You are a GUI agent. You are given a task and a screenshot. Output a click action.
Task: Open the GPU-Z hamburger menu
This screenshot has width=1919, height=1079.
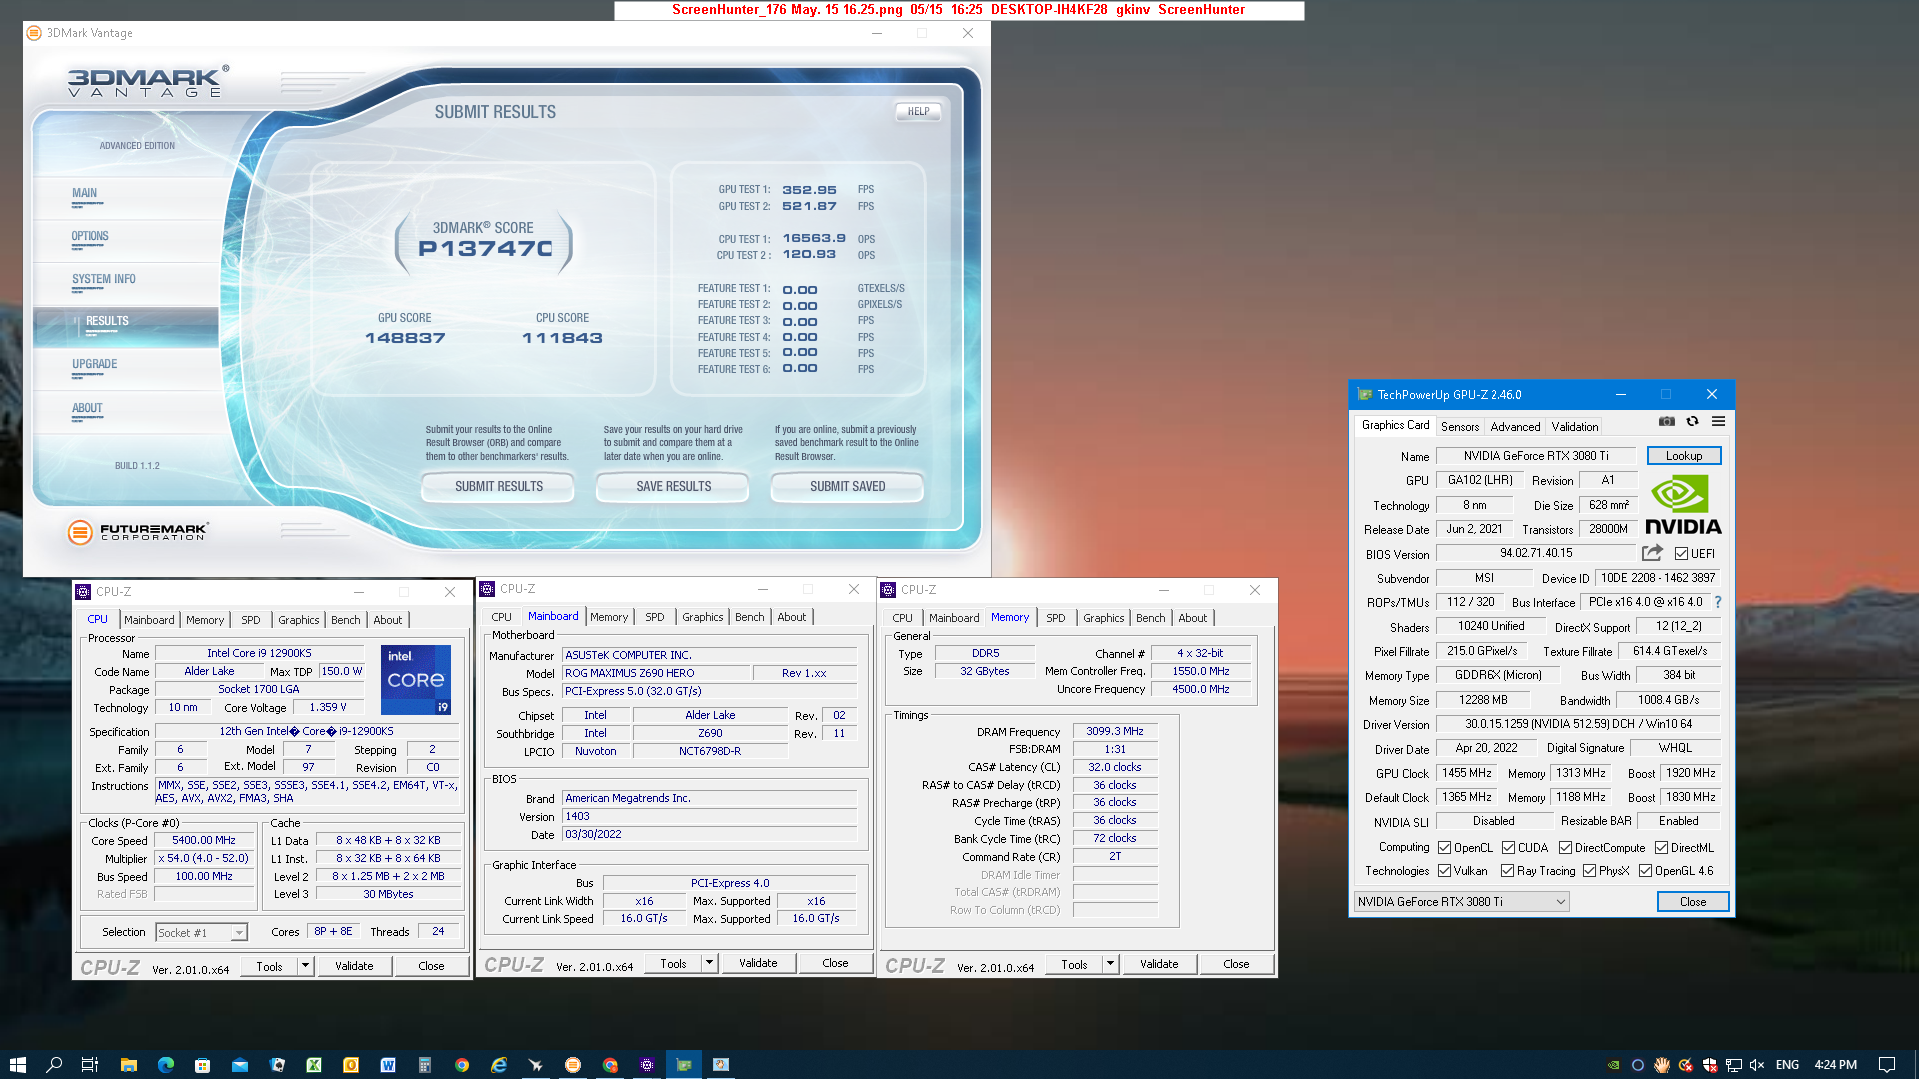pos(1718,421)
